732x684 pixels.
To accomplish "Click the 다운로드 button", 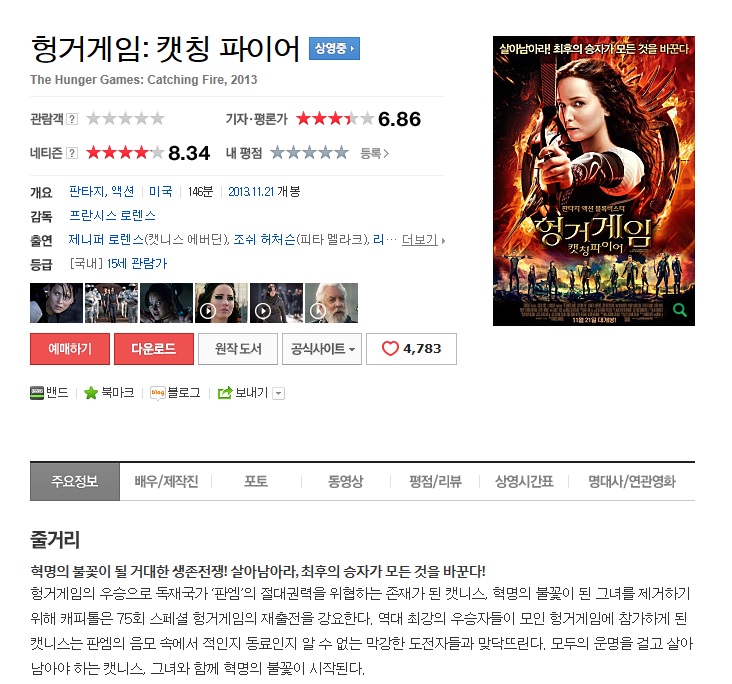I will 154,349.
